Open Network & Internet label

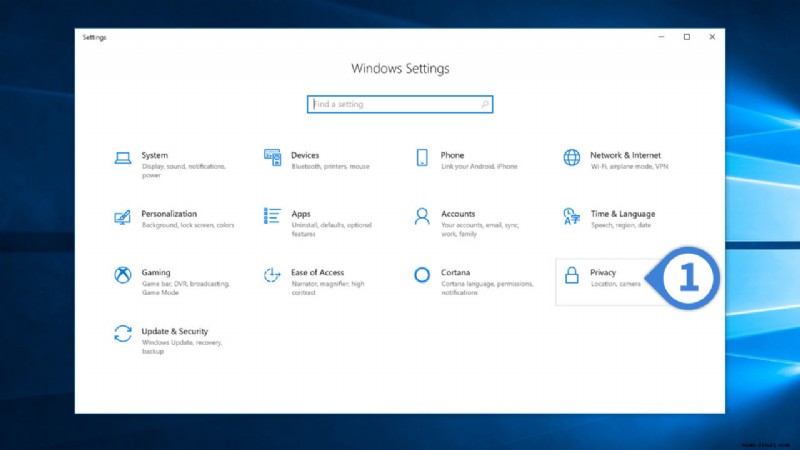tap(626, 155)
